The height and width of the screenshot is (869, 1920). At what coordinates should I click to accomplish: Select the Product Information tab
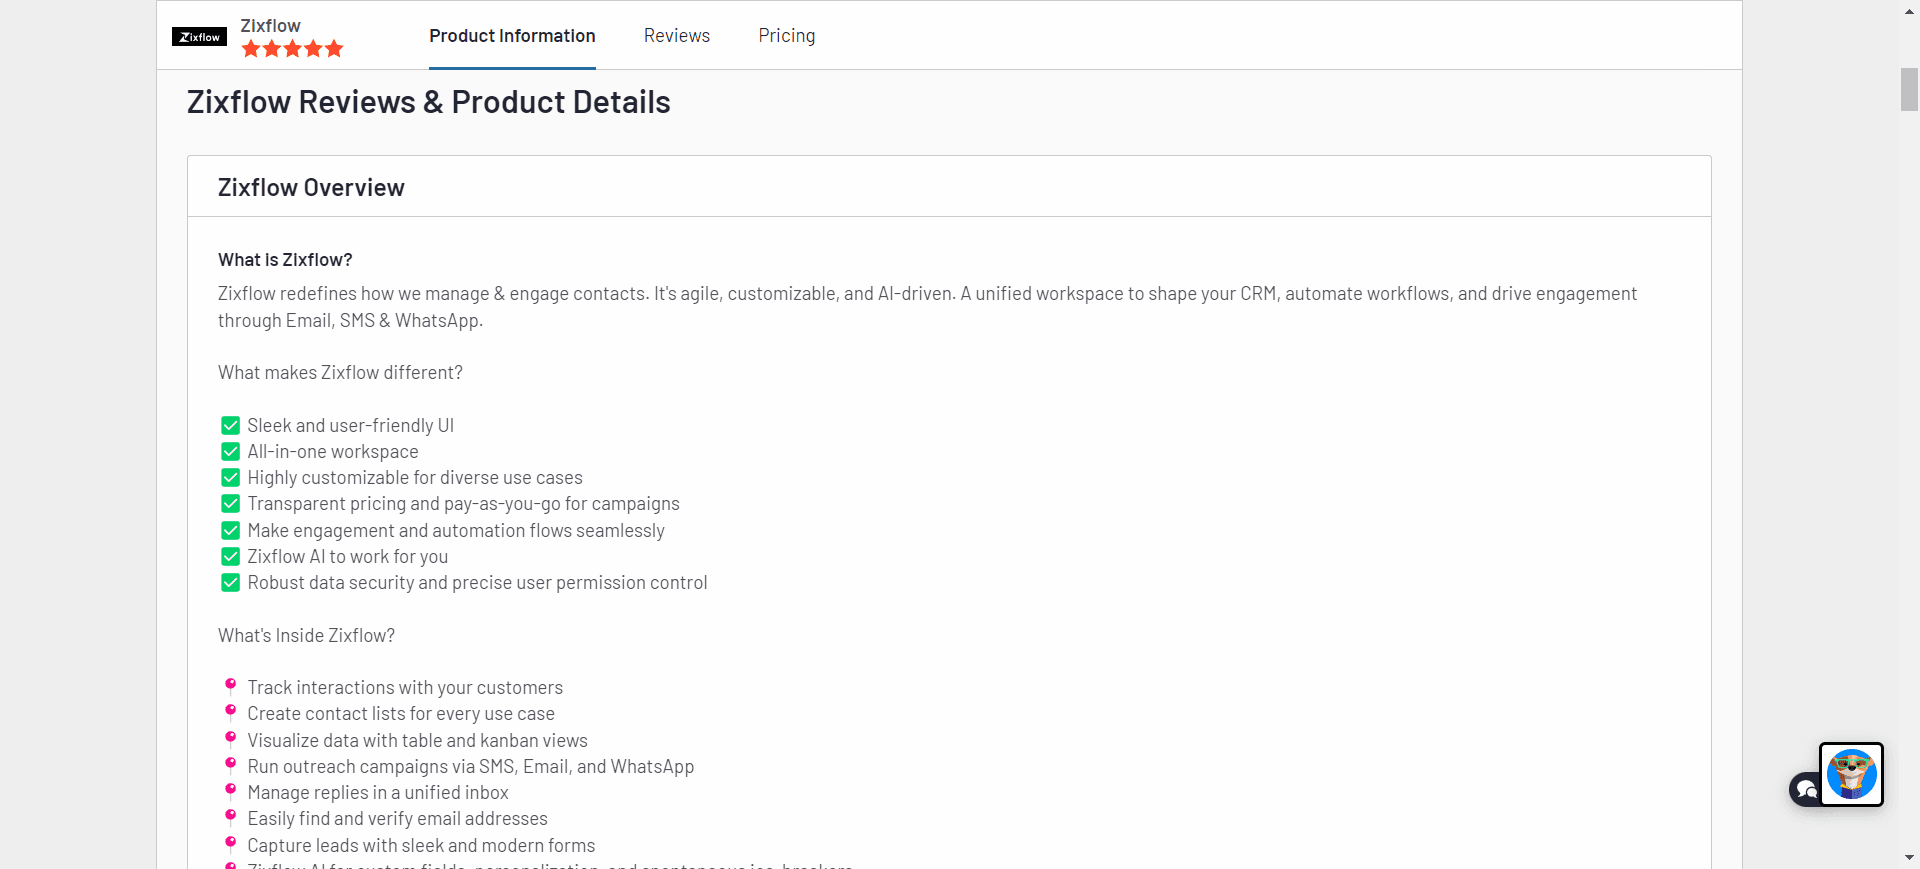511,35
